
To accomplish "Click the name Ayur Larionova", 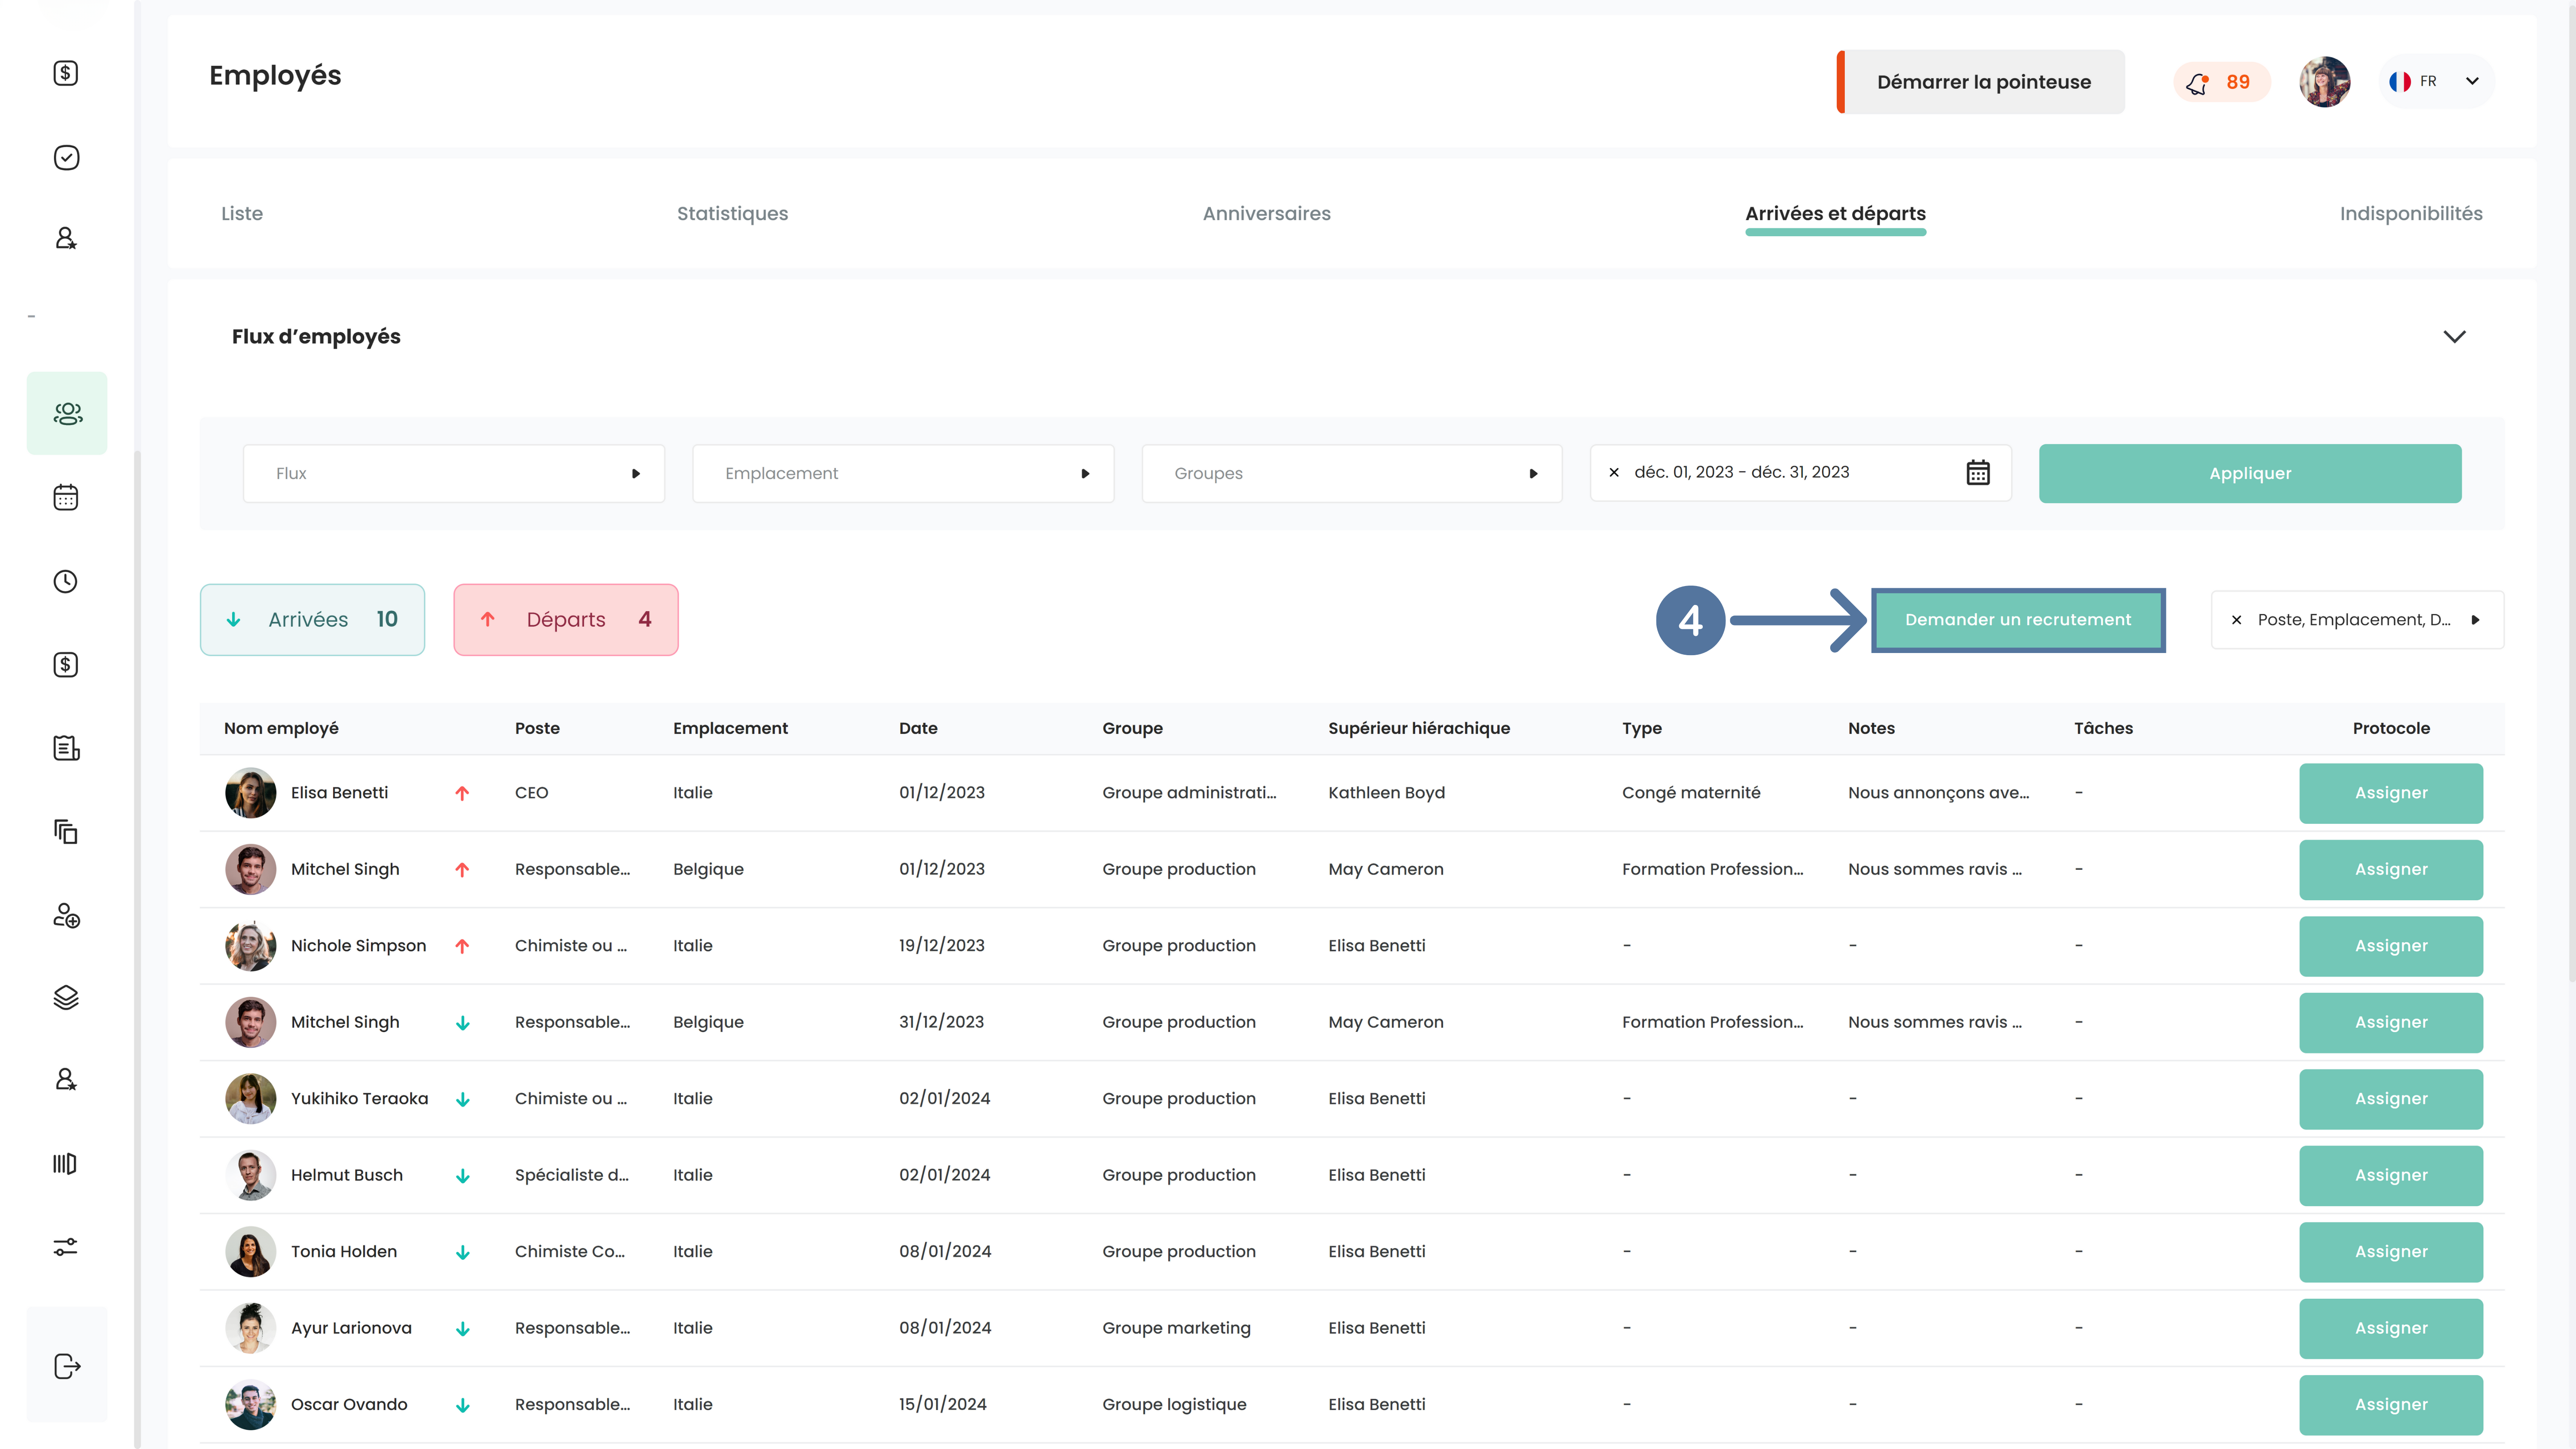I will (351, 1328).
